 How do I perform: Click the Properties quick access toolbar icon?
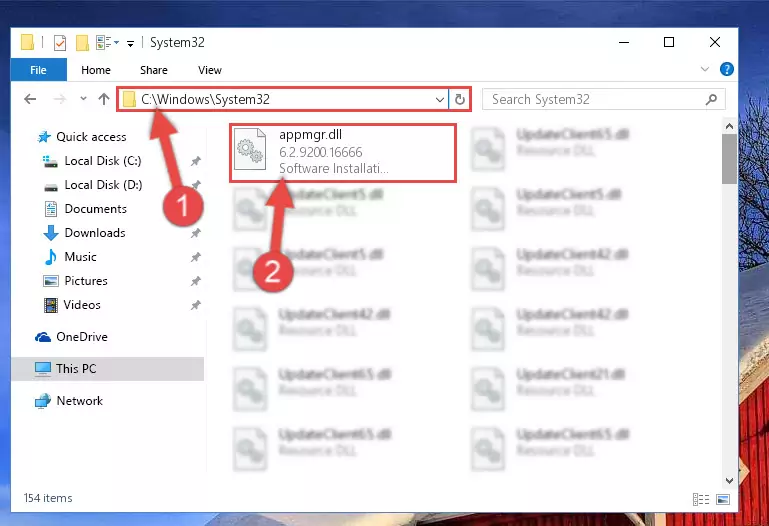(x=60, y=43)
